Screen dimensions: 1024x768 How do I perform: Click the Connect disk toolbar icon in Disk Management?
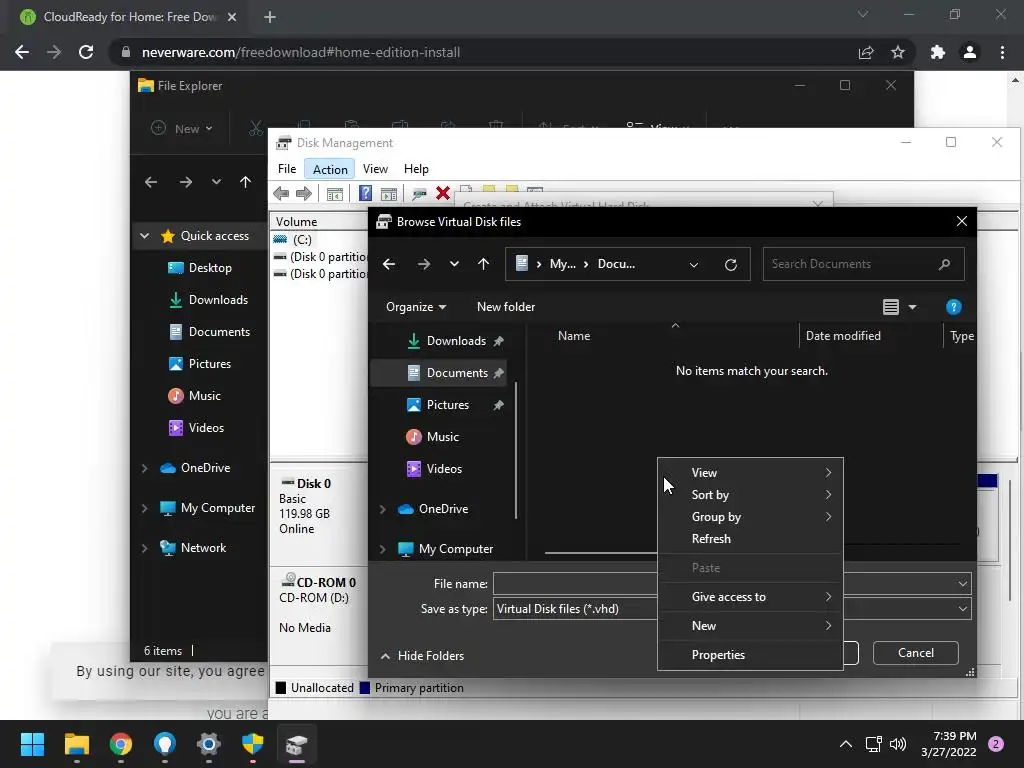[419, 193]
